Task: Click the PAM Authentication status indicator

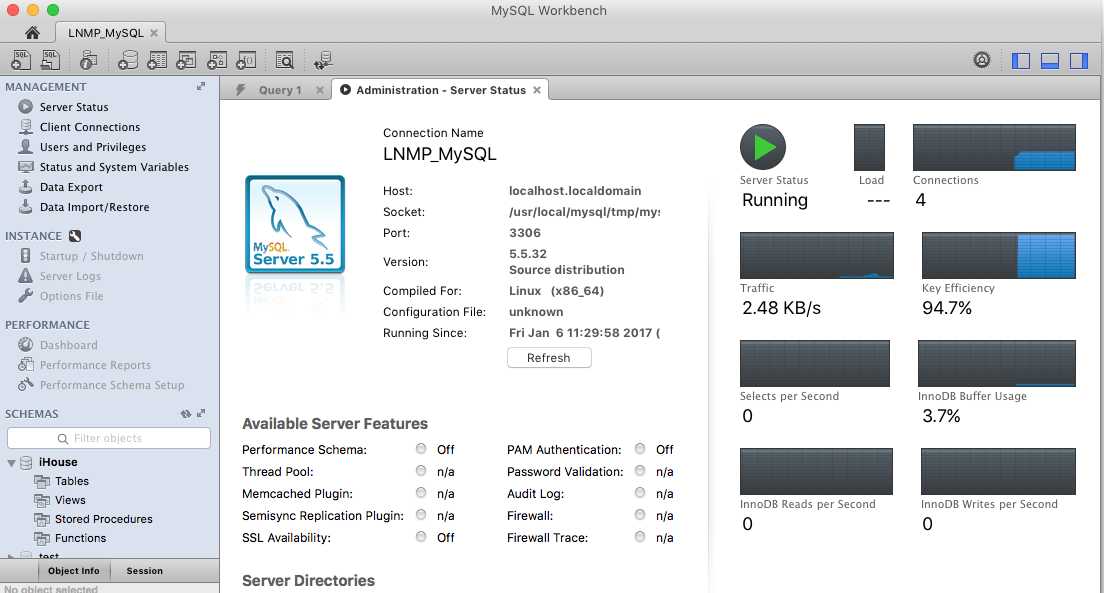Action: 640,449
